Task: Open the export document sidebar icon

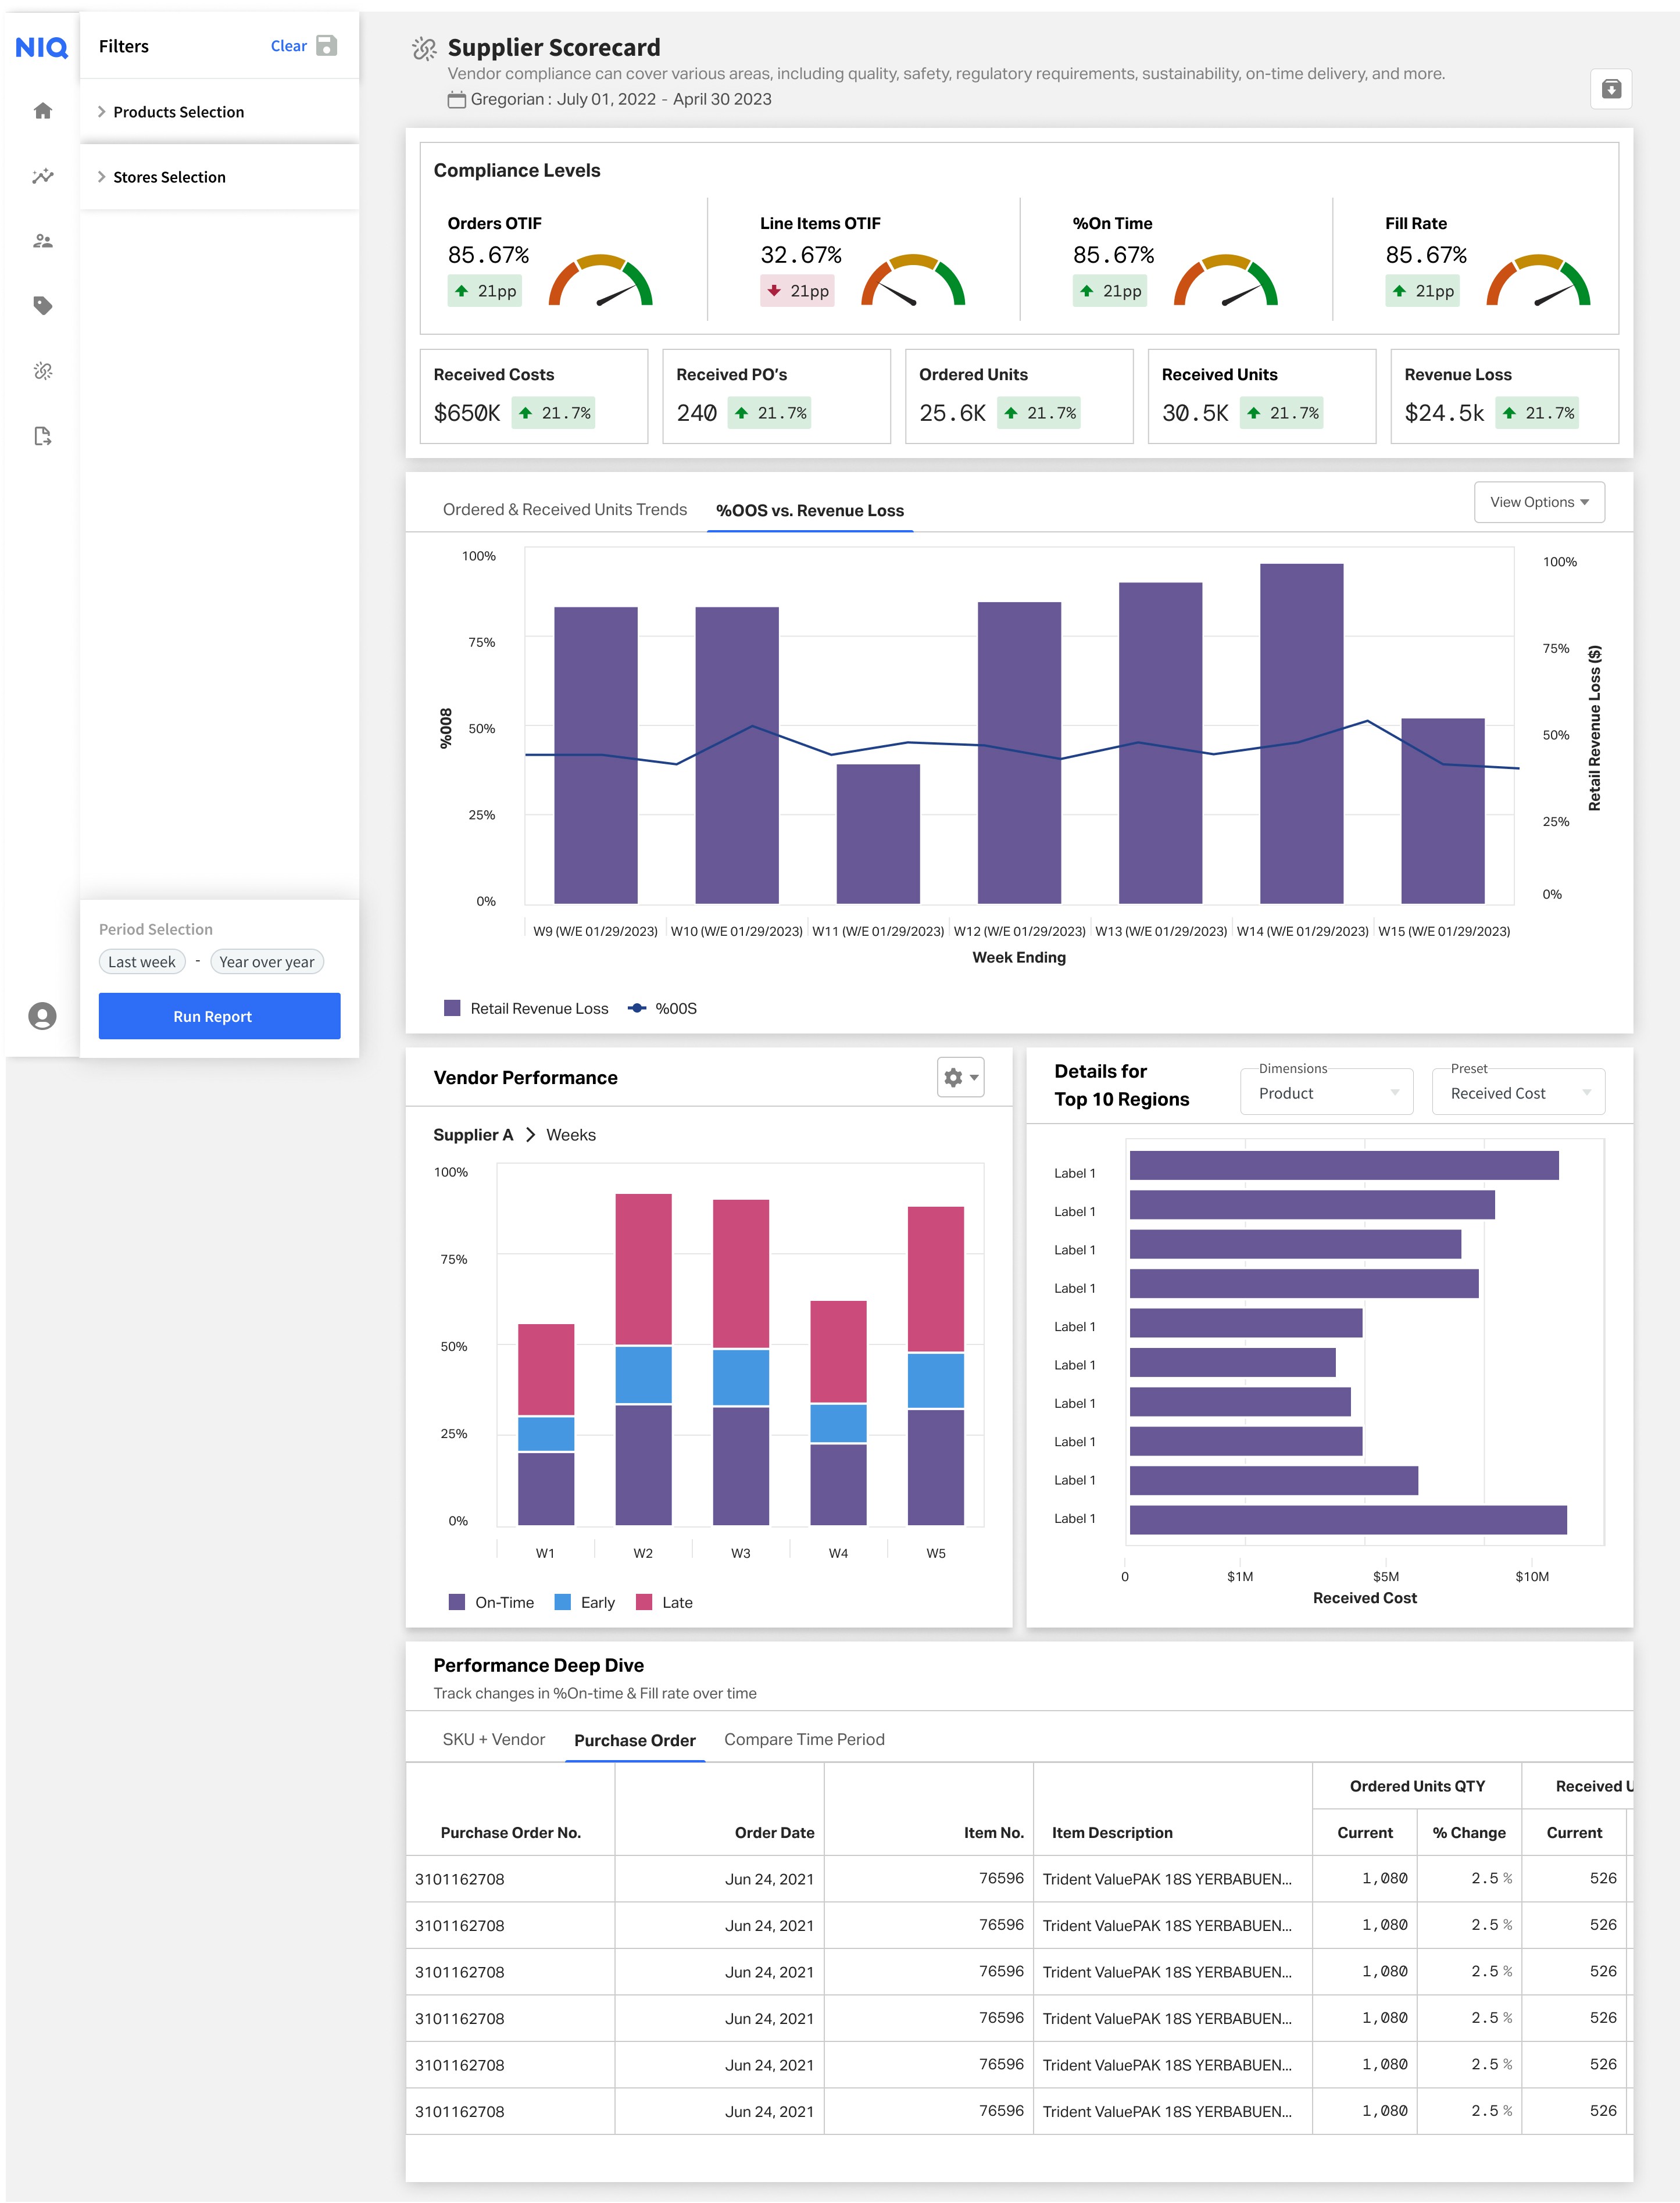Action: pos(42,436)
